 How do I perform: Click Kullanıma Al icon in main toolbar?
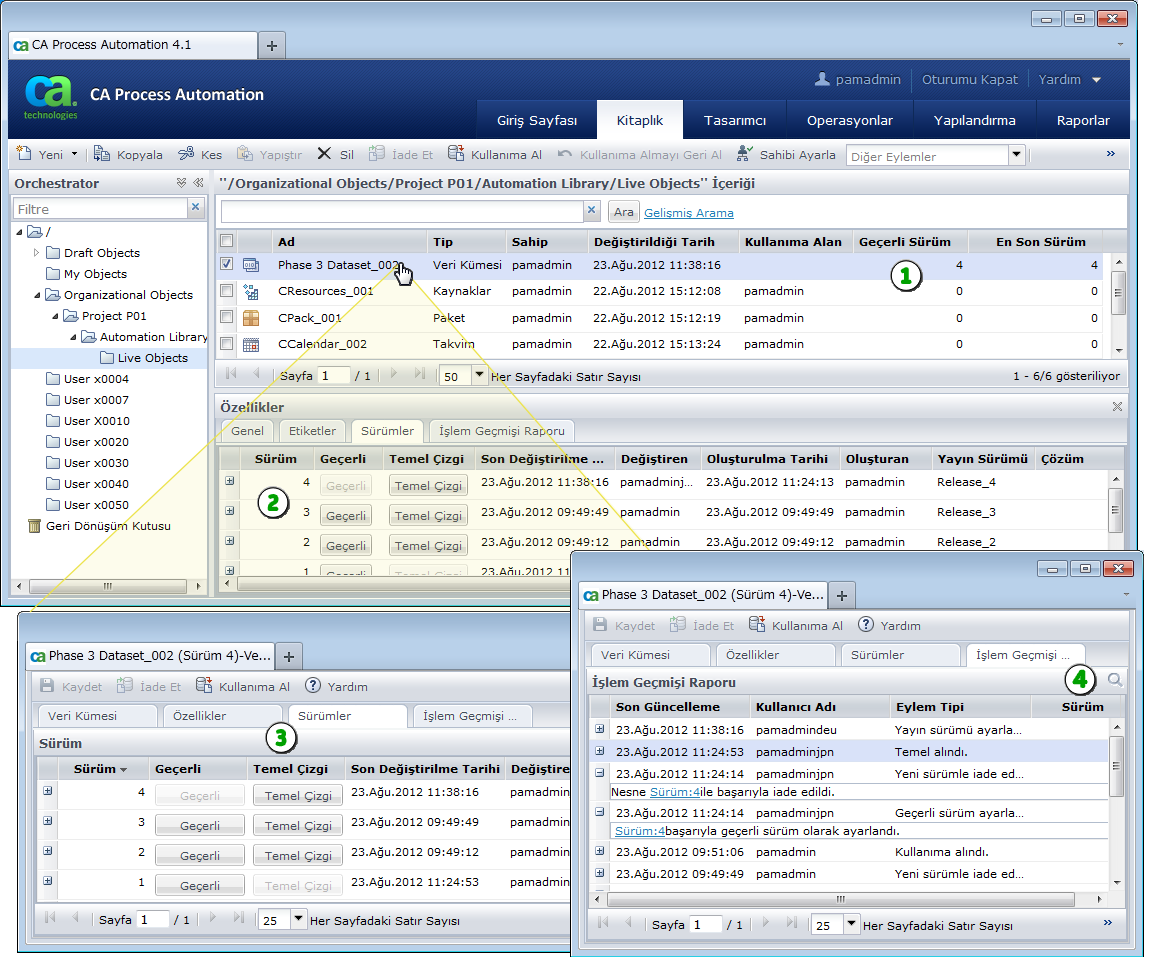[x=456, y=154]
